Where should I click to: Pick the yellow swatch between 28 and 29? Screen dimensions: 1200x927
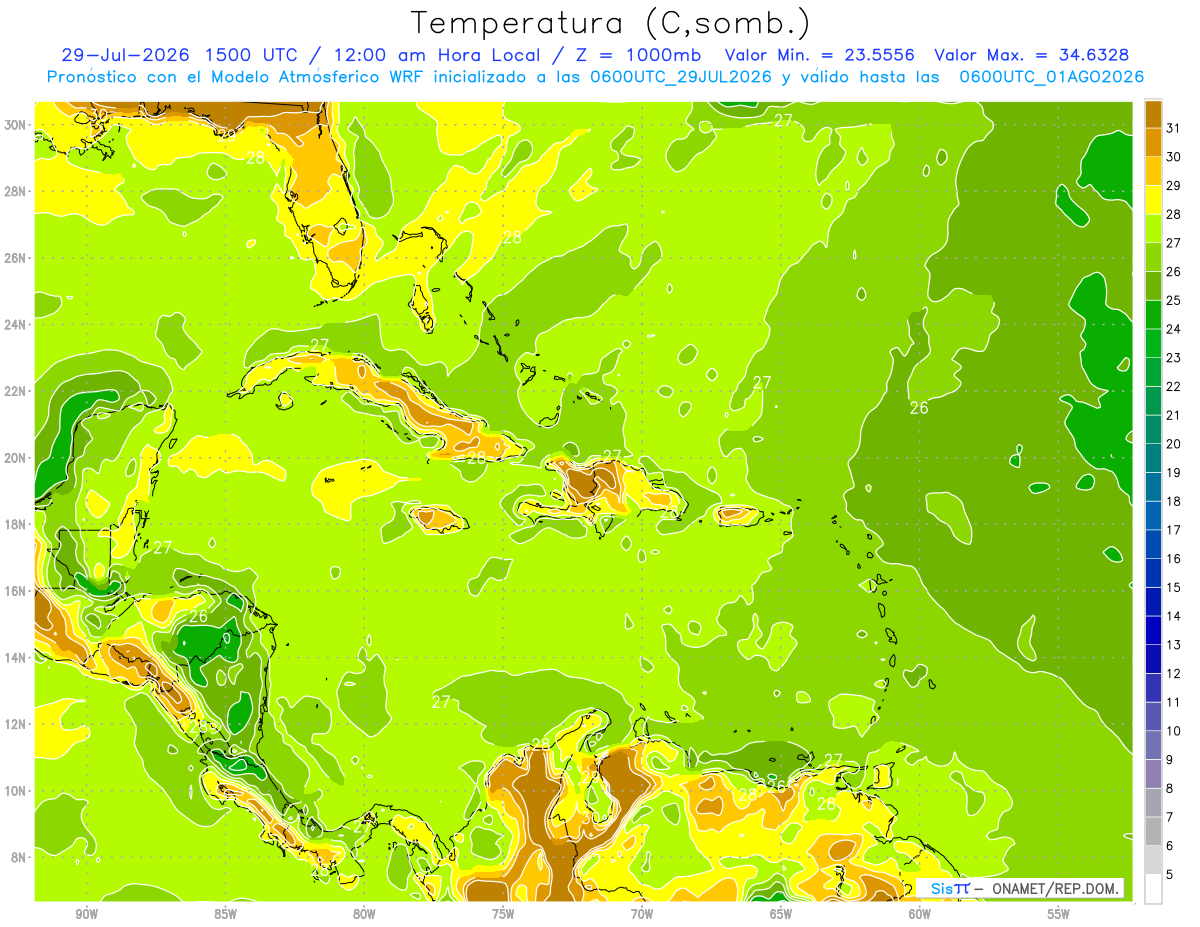[1153, 199]
